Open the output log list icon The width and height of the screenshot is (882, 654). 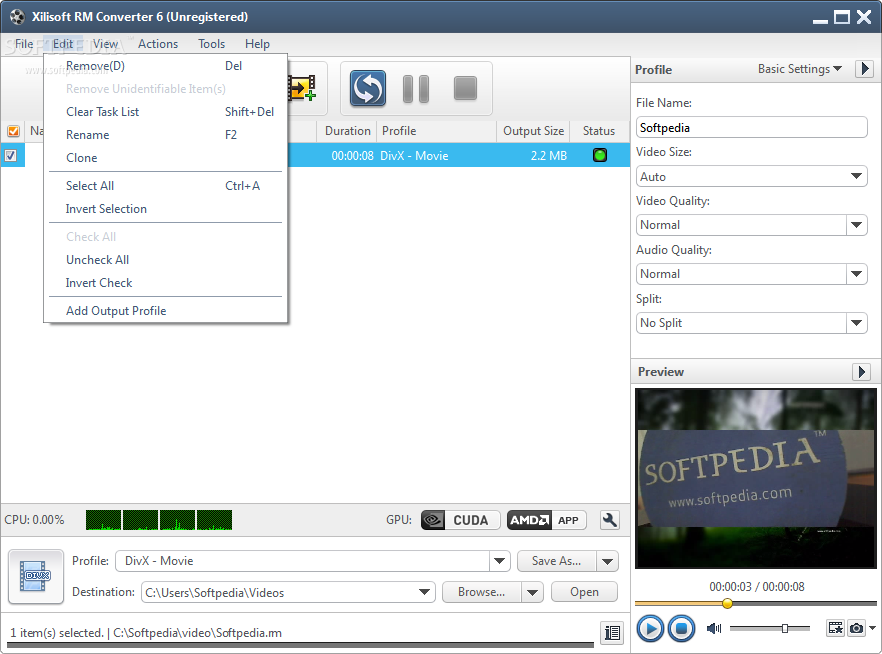[x=612, y=633]
